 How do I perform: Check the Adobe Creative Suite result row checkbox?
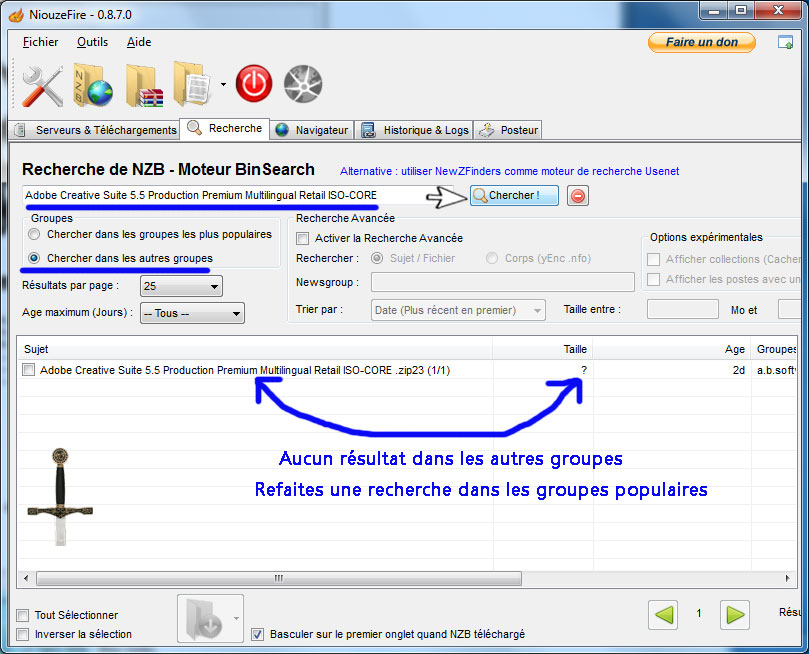tap(28, 370)
